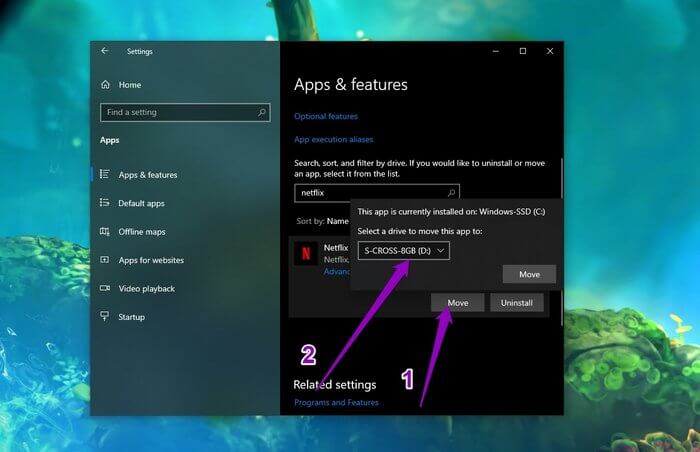The image size is (700, 452).
Task: Close the Settings window
Action: (550, 51)
